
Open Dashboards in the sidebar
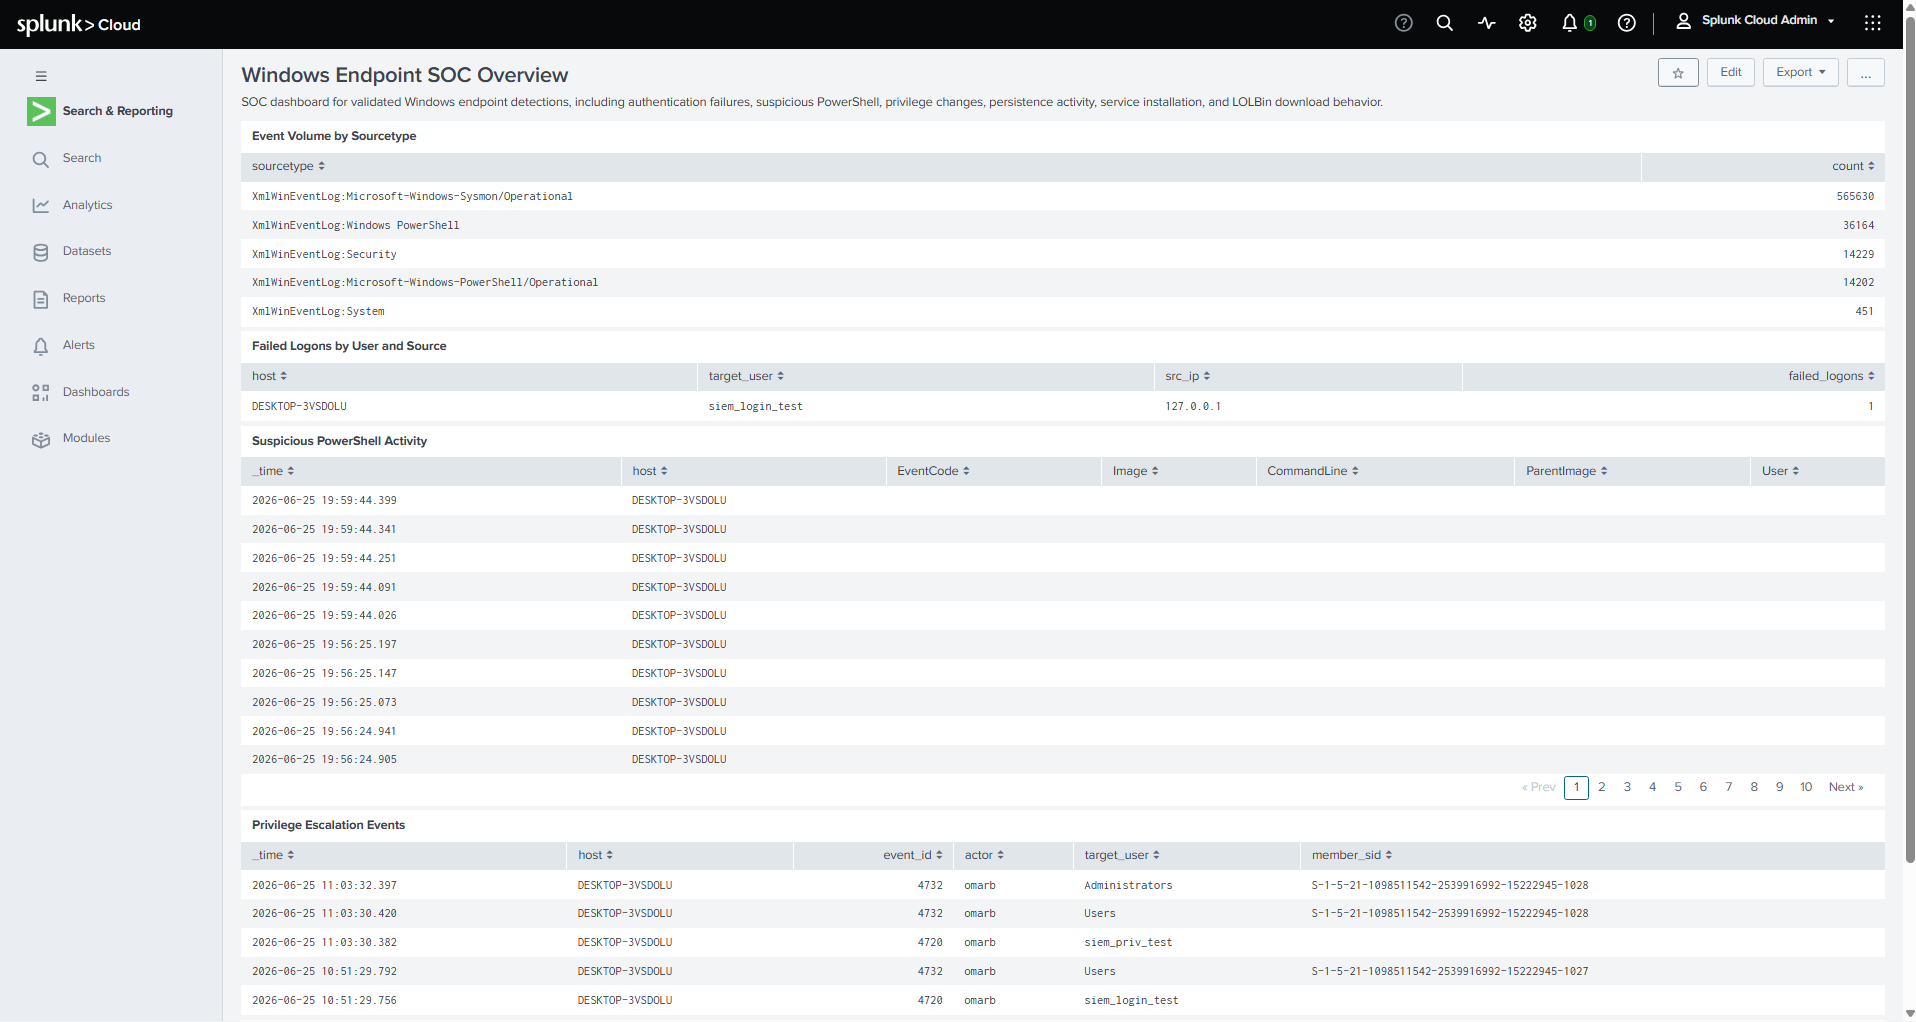(96, 392)
